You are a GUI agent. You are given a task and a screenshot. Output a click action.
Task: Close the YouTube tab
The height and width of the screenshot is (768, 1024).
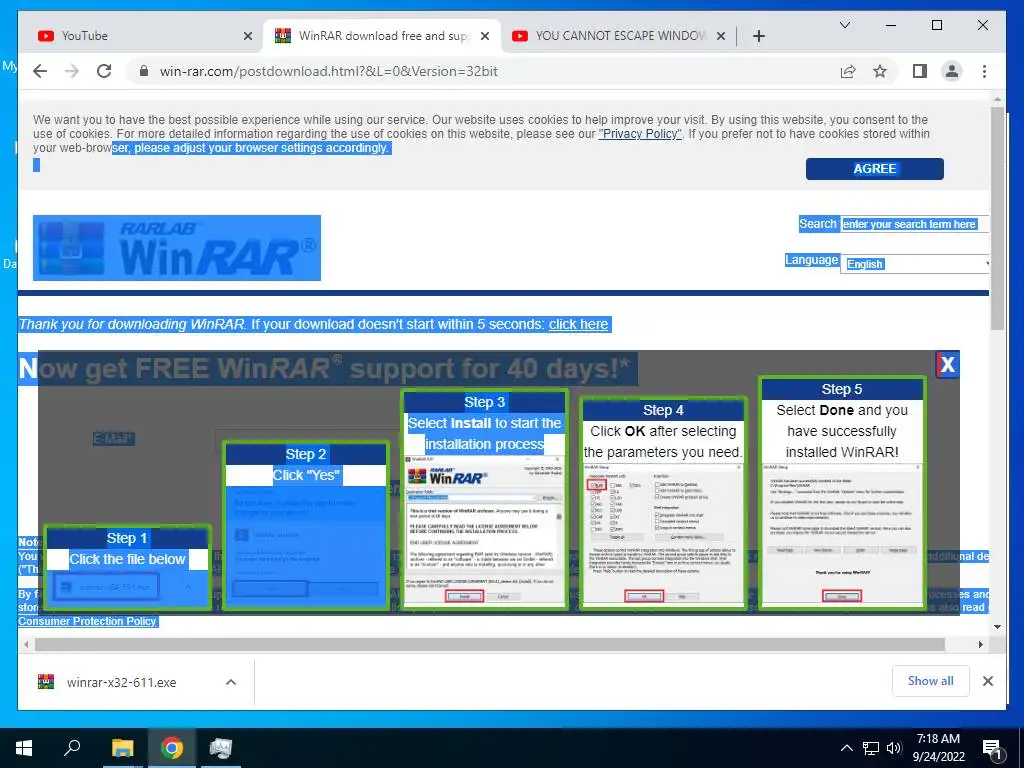pos(248,36)
